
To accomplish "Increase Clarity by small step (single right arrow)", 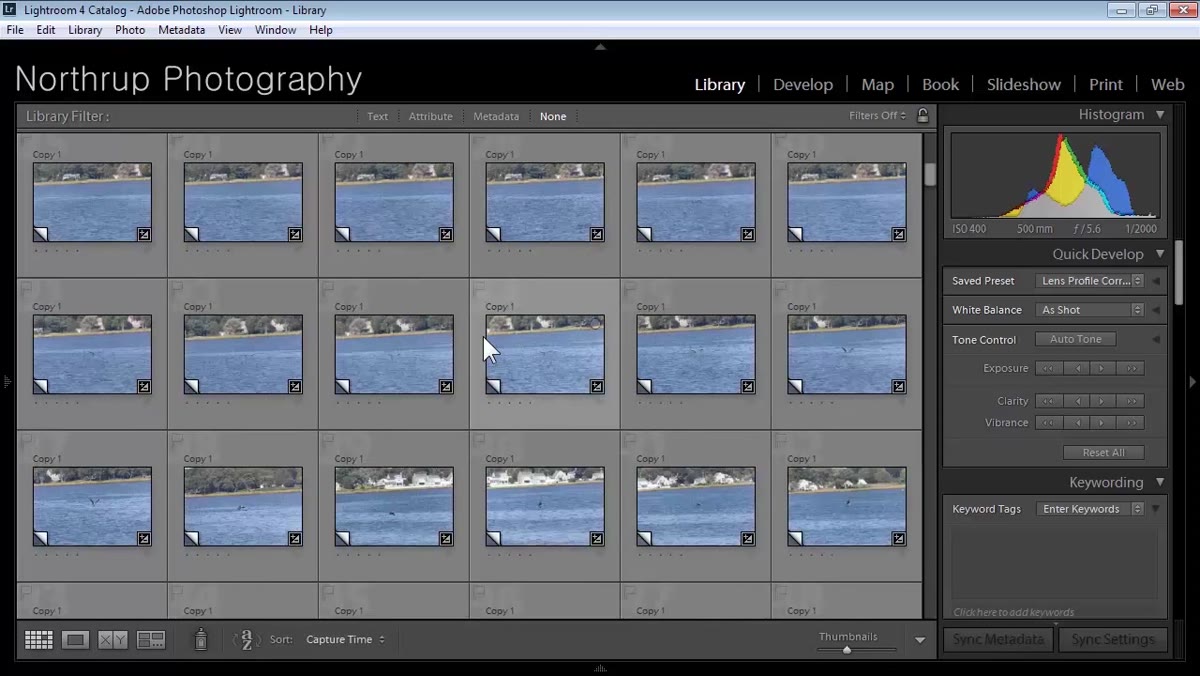I will 1103,401.
